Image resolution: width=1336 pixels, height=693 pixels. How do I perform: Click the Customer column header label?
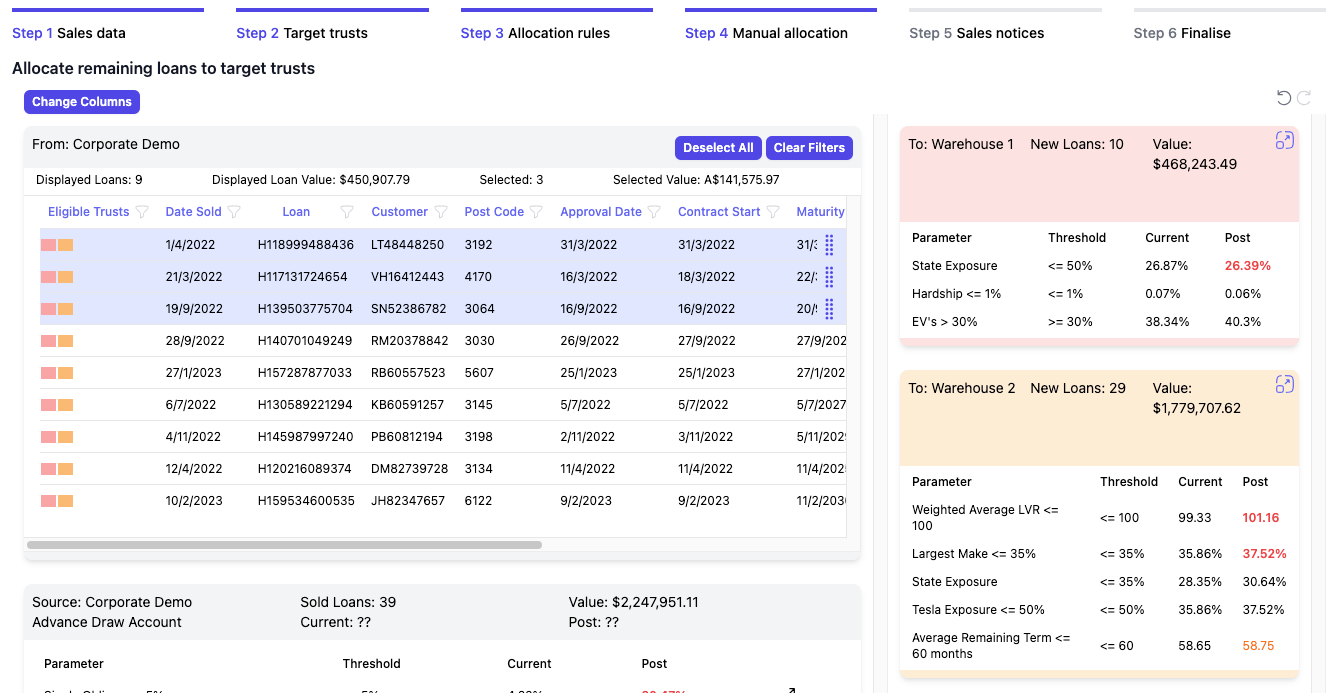399,212
